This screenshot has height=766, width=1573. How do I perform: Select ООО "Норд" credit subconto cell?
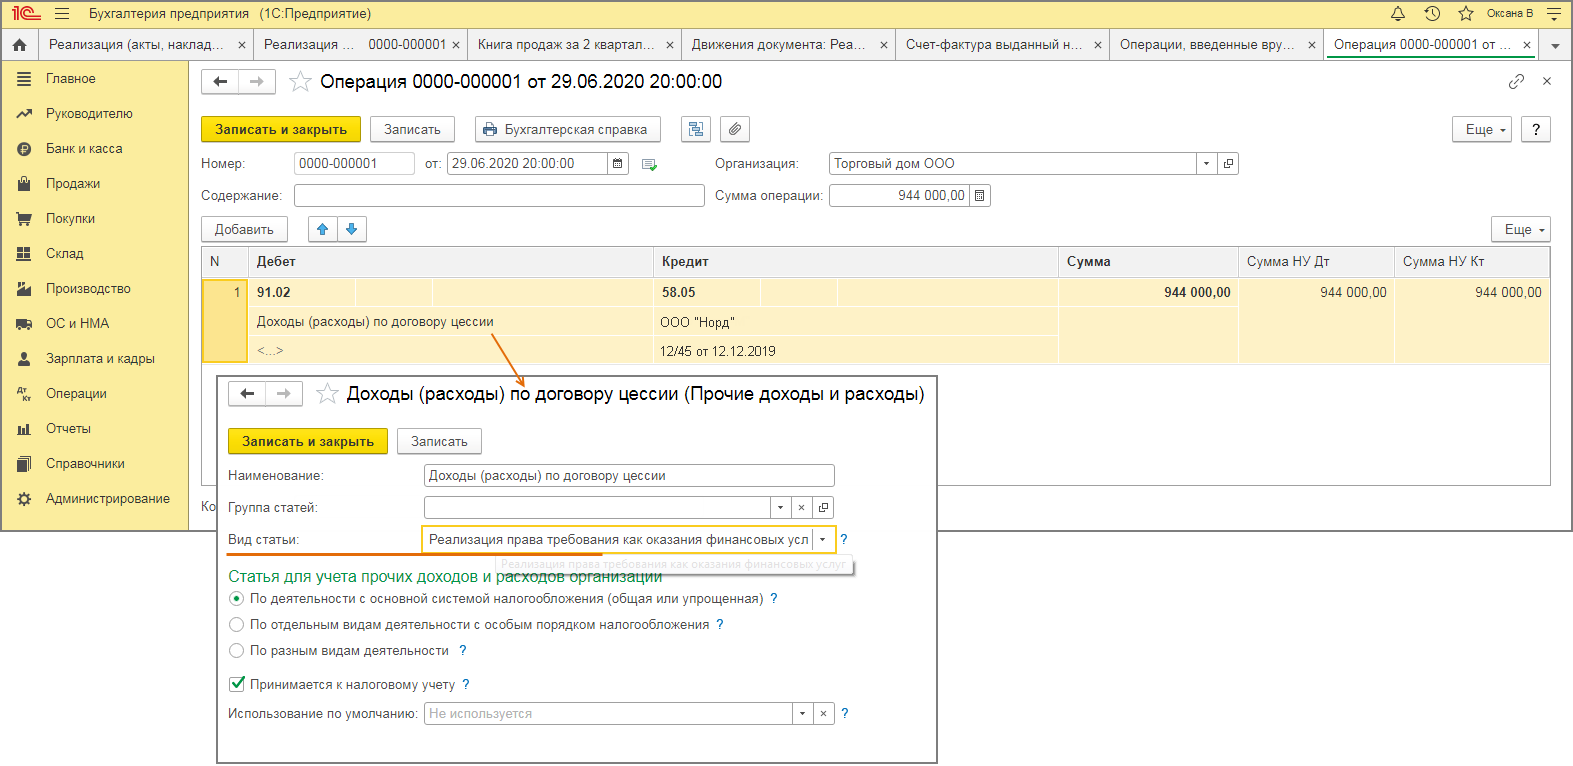pyautogui.click(x=856, y=322)
